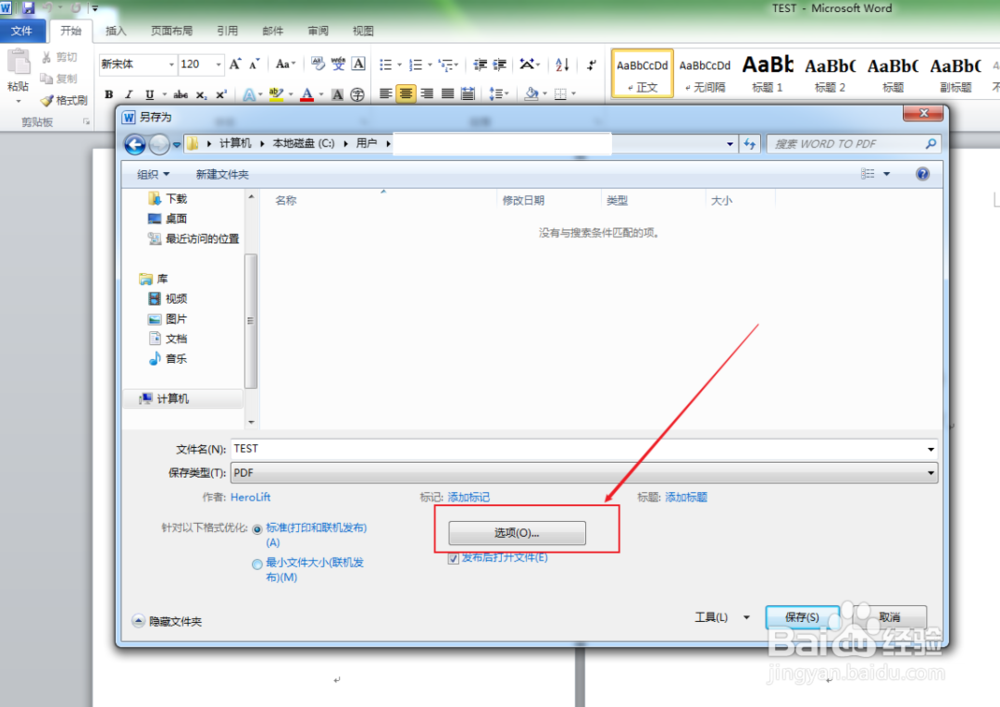Click Format Painter in clipboard group
Viewport: 1000px width, 707px height.
[64, 100]
